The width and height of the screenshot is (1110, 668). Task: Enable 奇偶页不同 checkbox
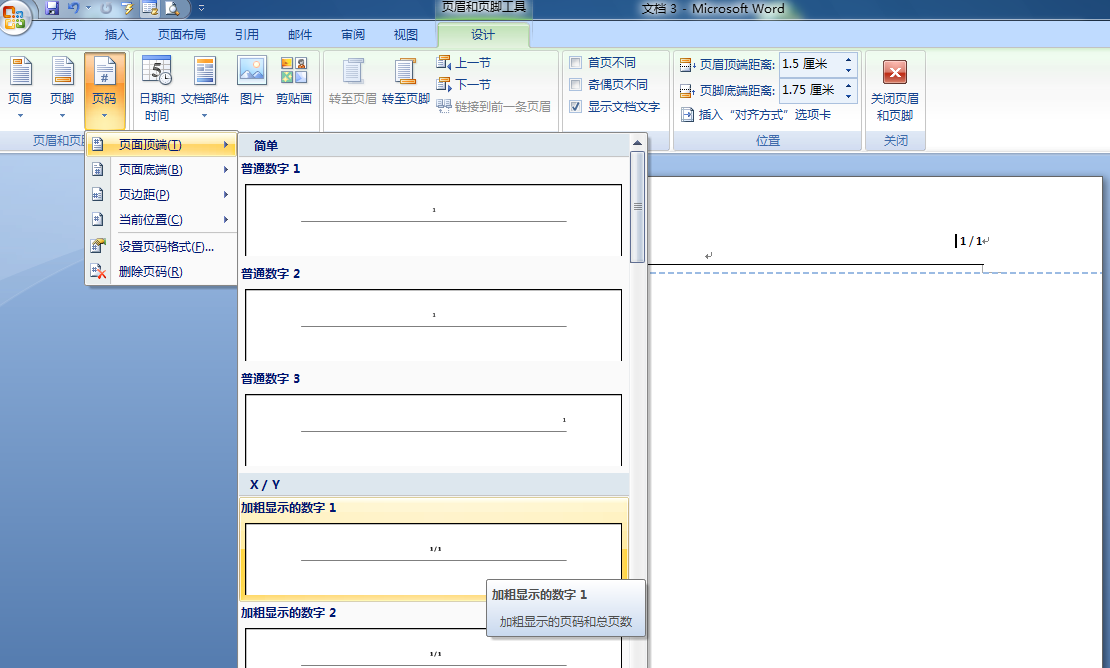pyautogui.click(x=576, y=85)
